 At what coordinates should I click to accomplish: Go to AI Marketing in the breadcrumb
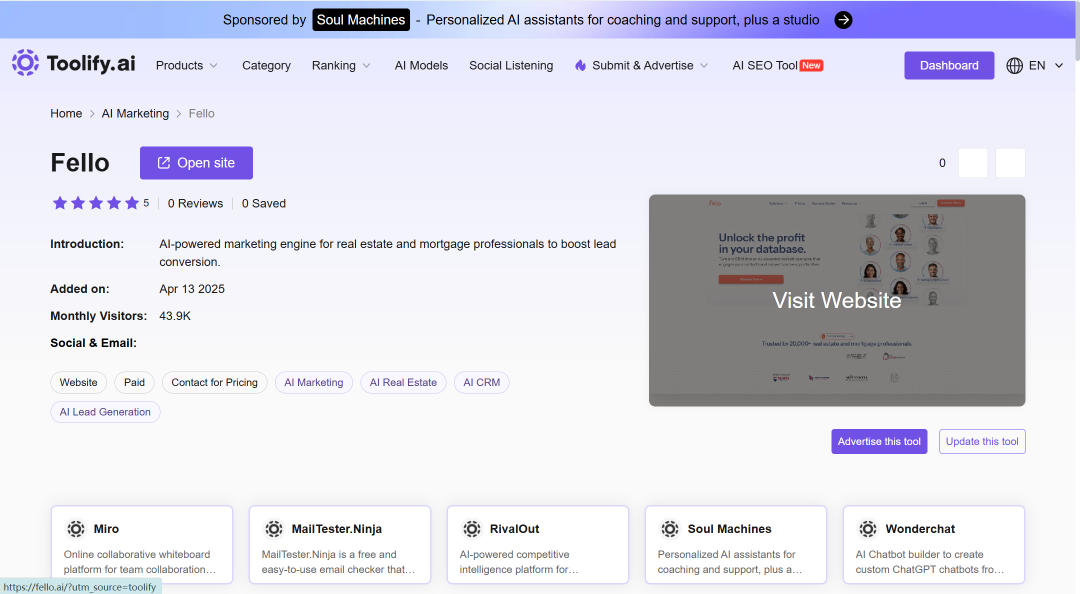pos(135,114)
